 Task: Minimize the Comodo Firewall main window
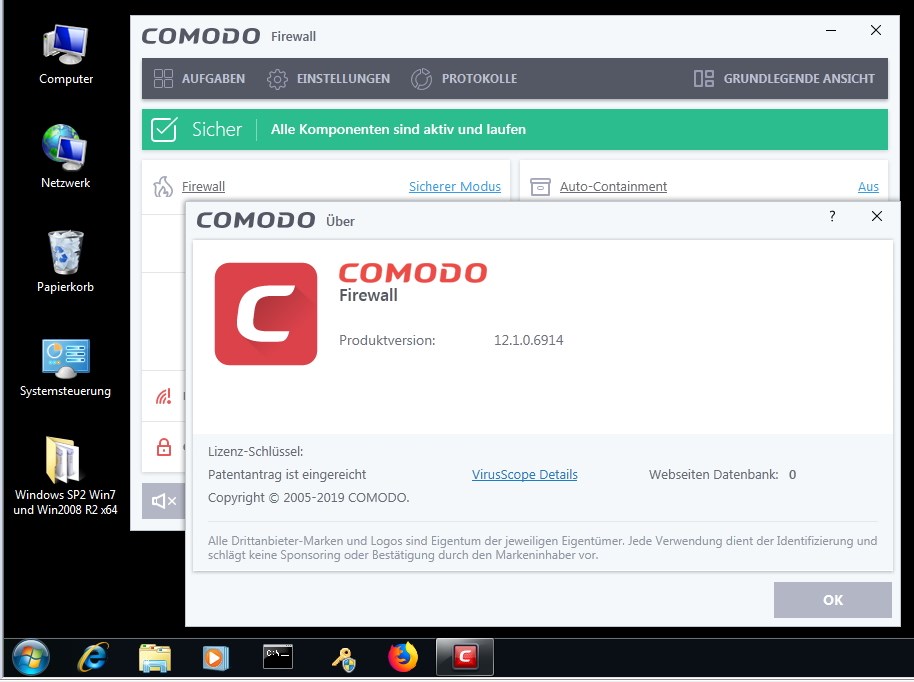point(831,30)
